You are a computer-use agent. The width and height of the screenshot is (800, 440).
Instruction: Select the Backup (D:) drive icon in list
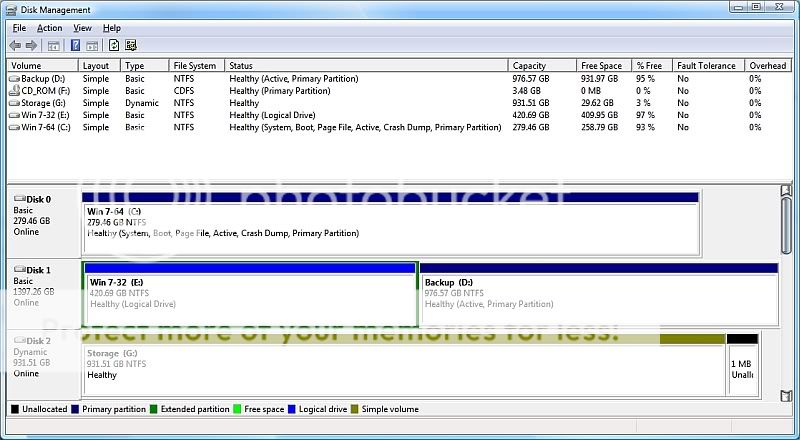pos(14,77)
